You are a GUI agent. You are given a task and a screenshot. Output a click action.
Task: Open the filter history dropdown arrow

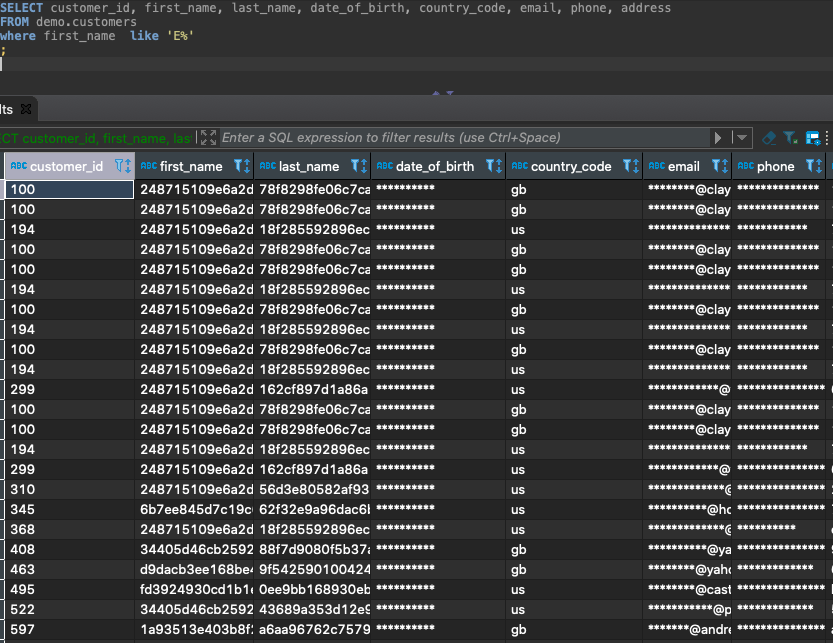[x=742, y=138]
